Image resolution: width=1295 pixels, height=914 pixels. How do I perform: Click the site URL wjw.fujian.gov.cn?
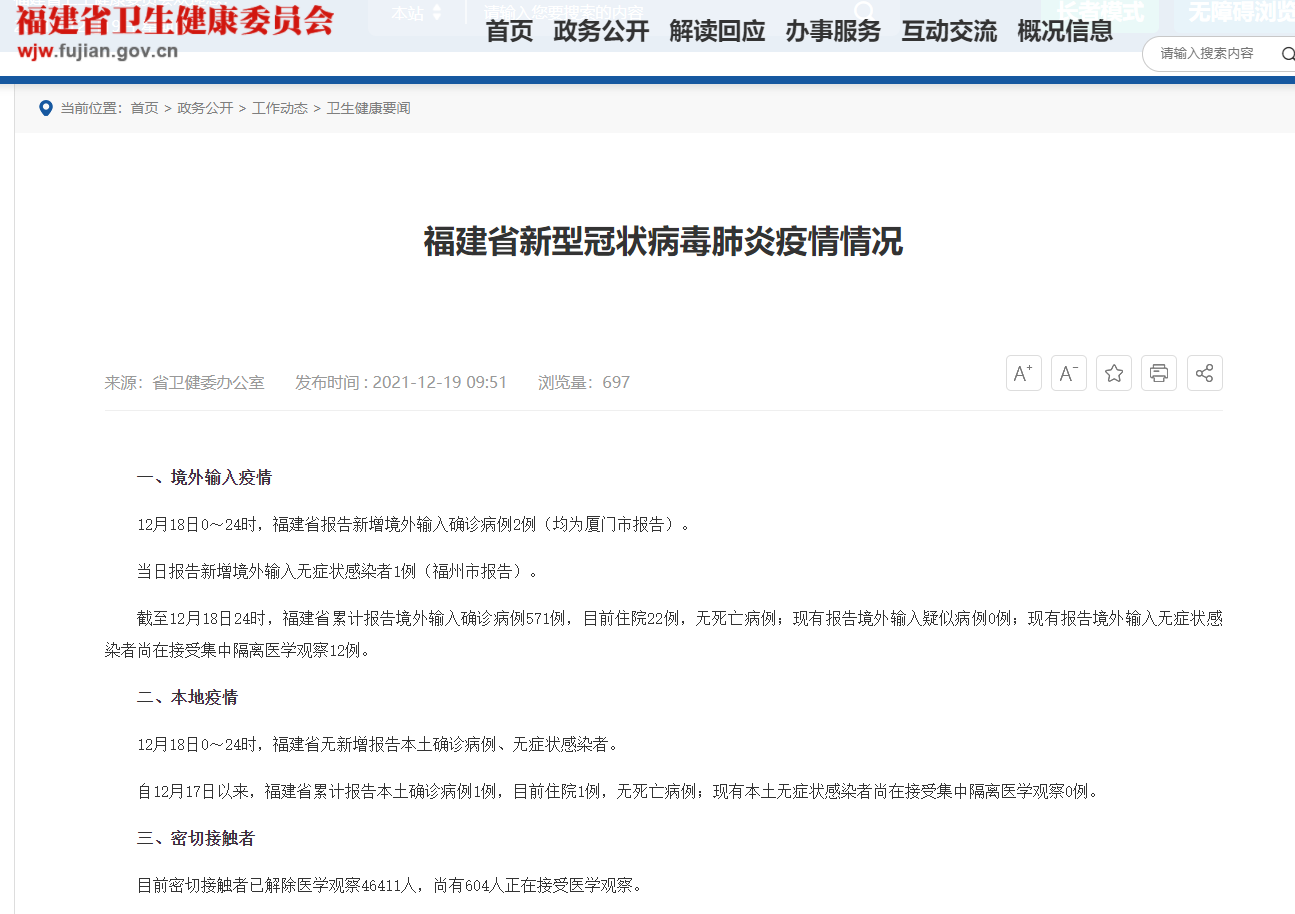[x=99, y=50]
